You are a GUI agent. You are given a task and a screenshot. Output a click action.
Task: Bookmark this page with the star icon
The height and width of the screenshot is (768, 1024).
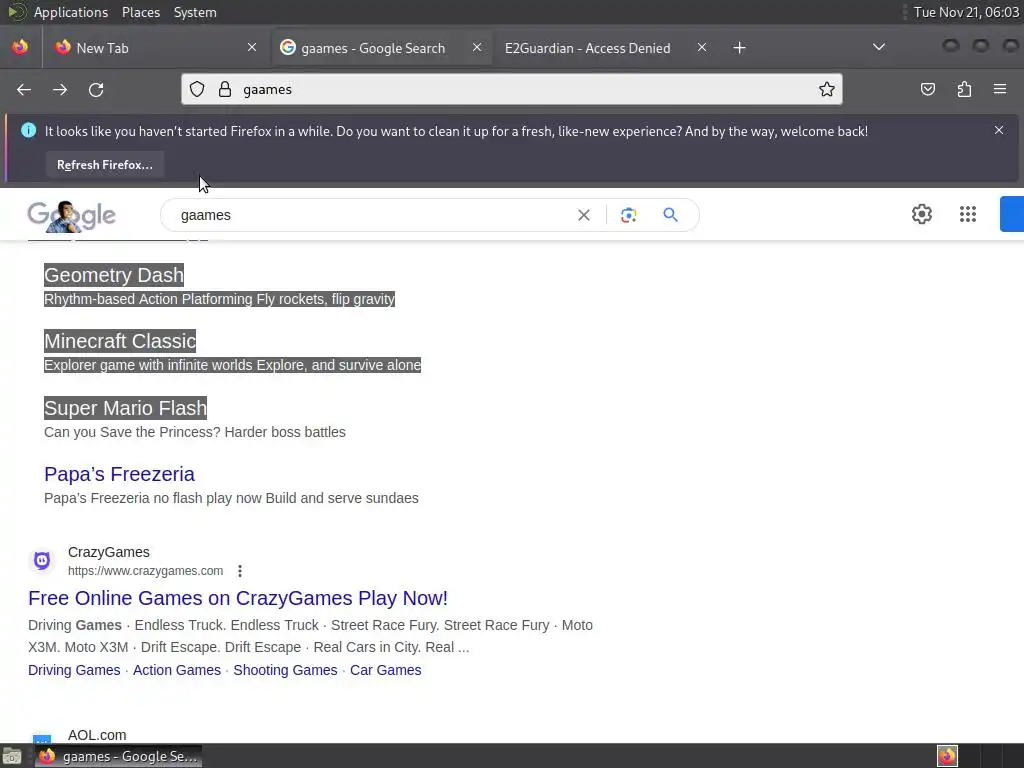[x=826, y=89]
